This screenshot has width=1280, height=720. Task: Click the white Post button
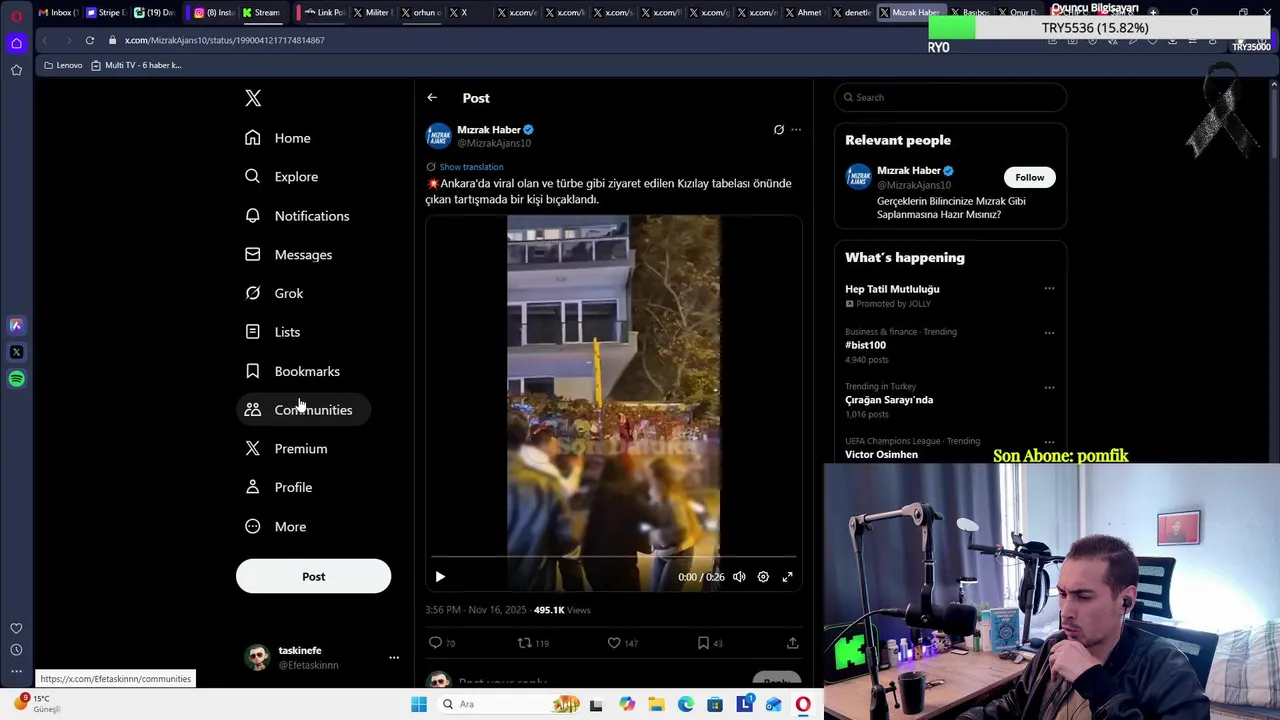tap(313, 576)
